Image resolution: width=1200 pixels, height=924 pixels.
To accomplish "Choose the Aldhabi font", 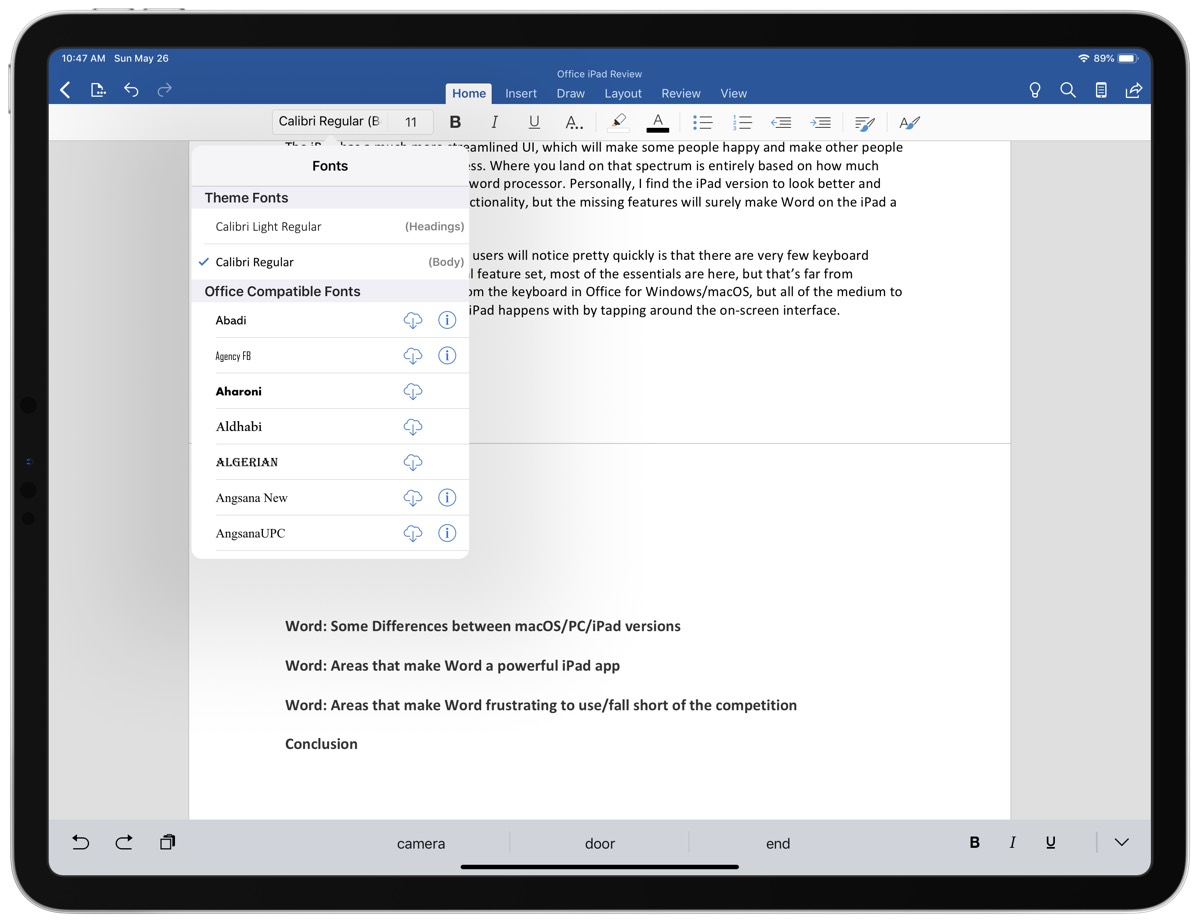I will click(239, 427).
